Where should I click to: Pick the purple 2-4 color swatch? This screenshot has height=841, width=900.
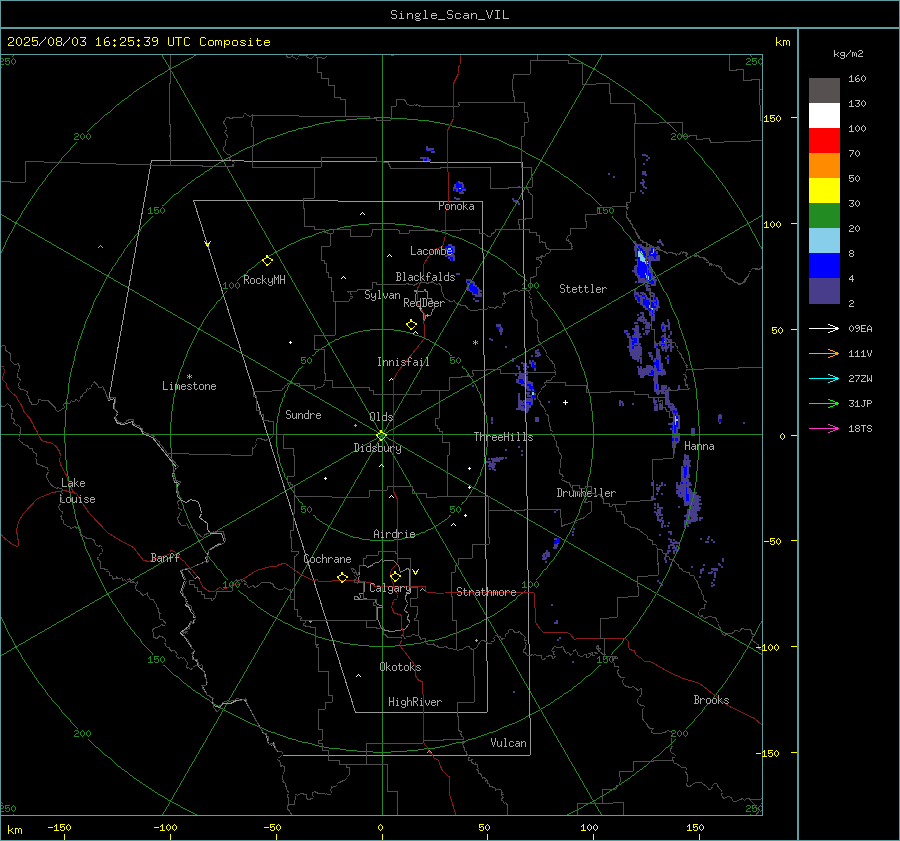824,290
